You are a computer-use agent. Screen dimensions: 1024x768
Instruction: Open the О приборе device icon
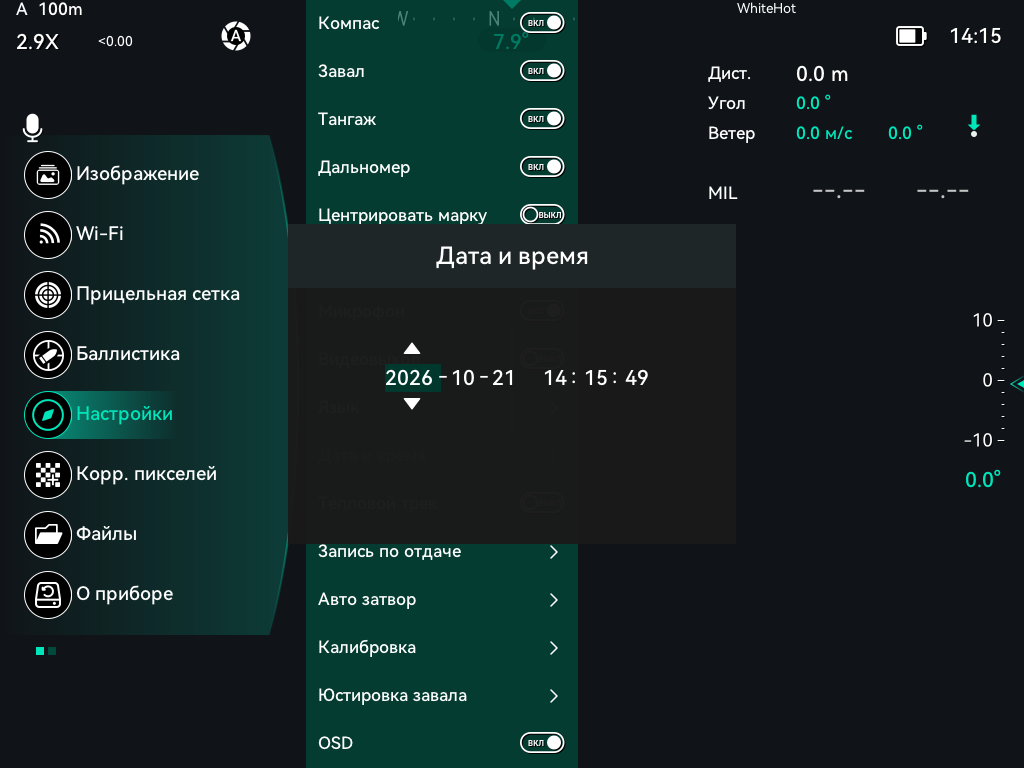click(48, 595)
